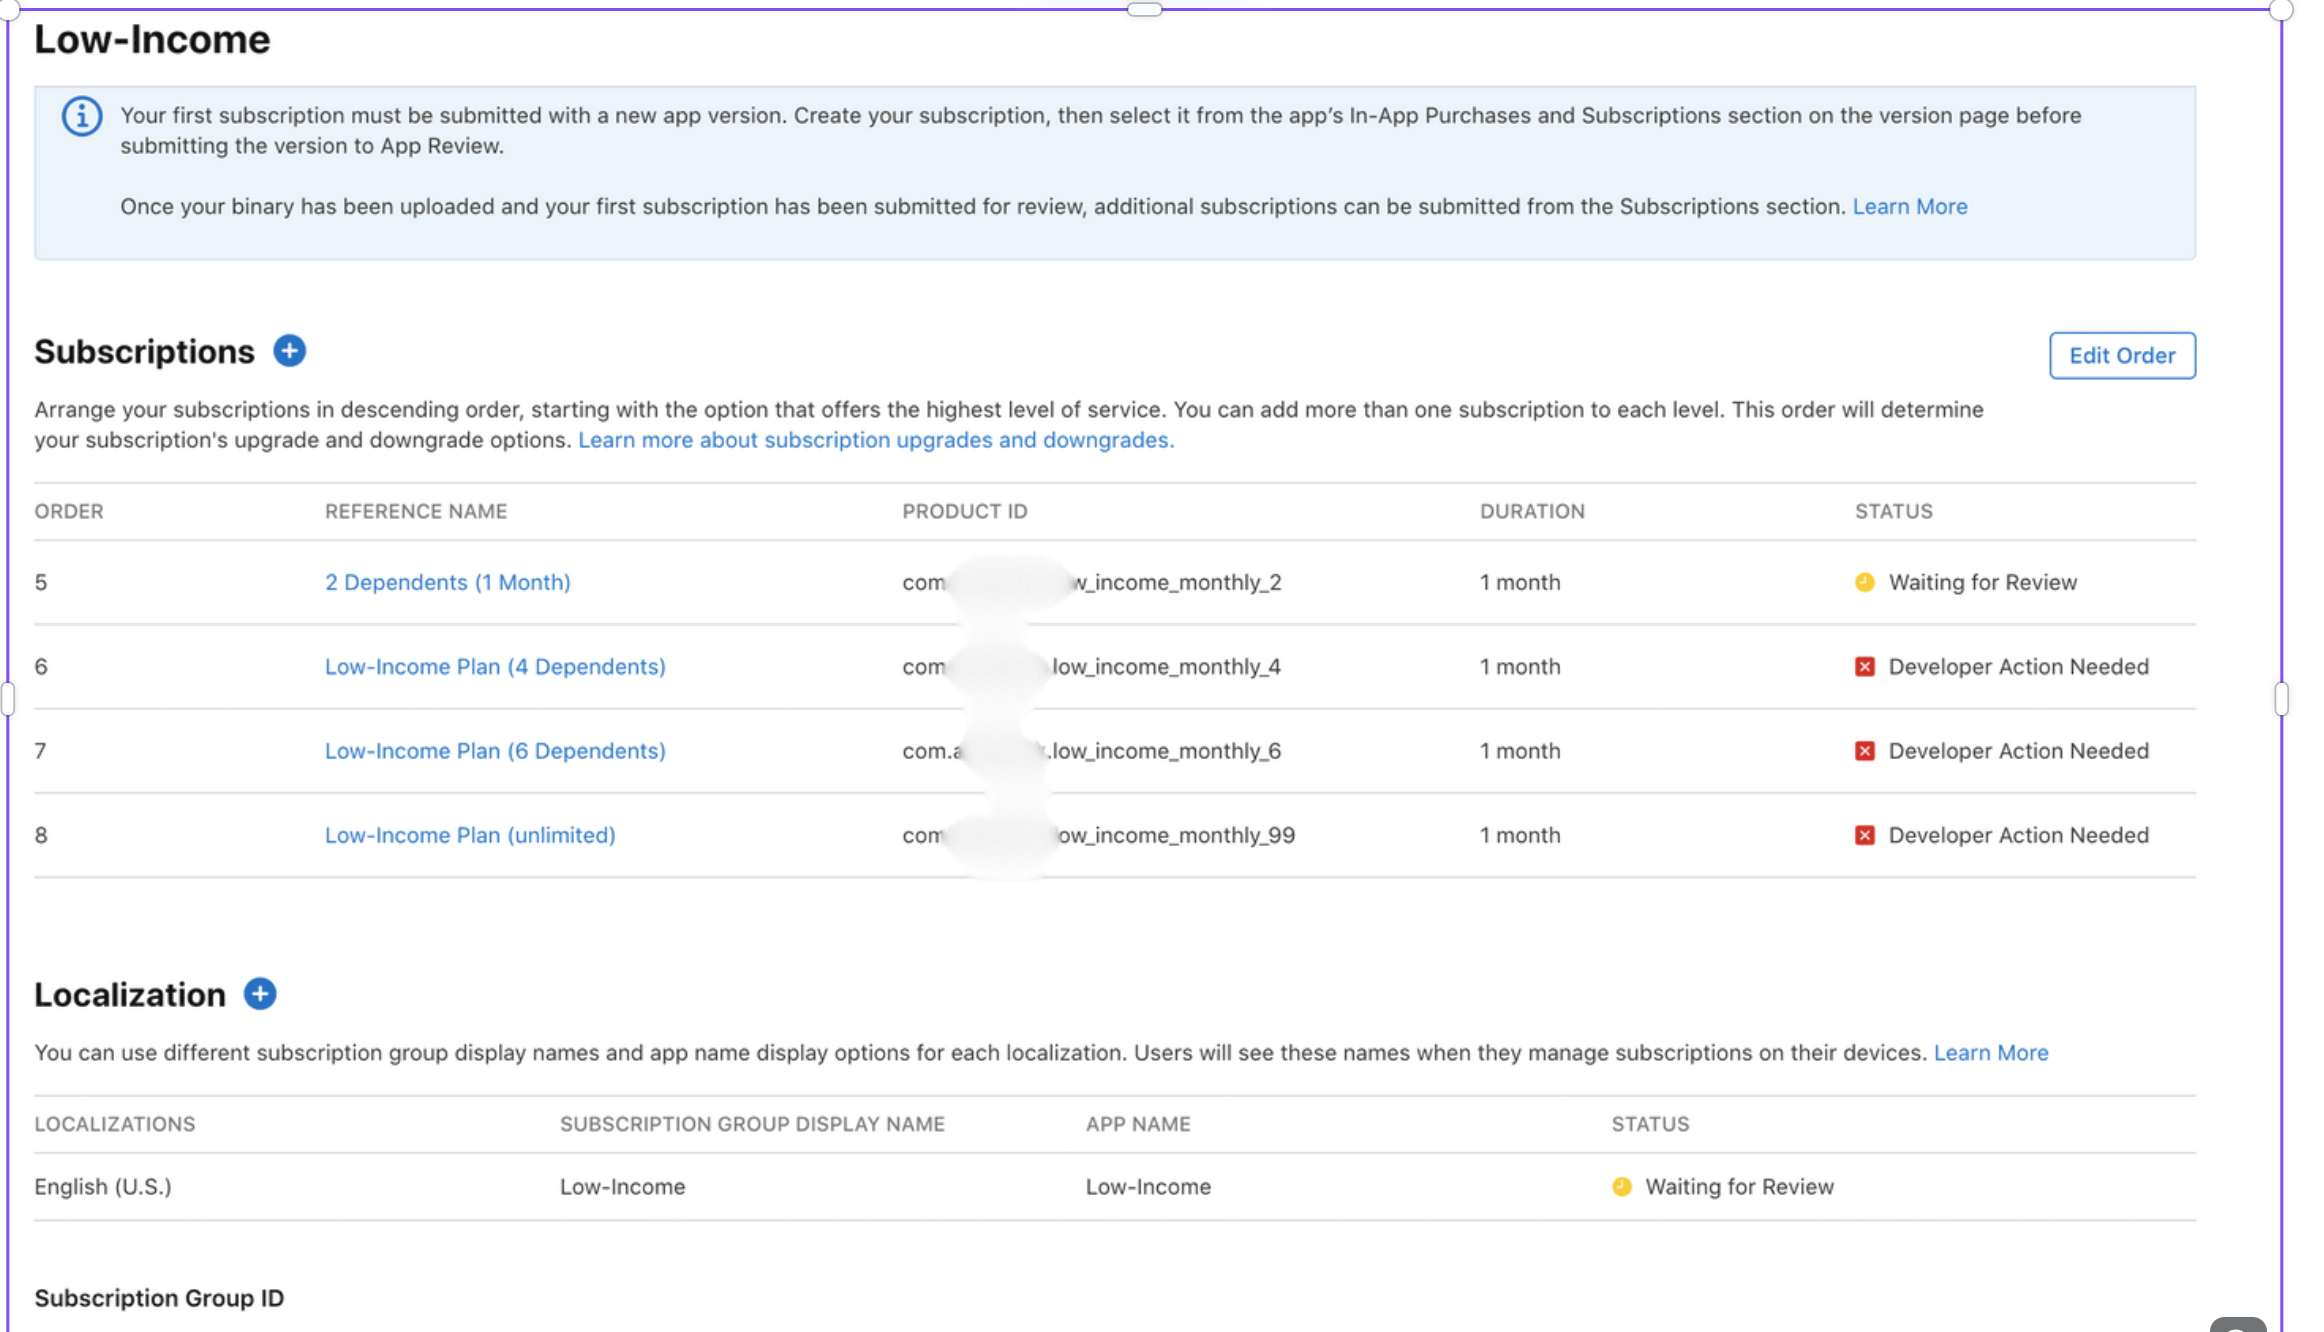Image resolution: width=2324 pixels, height=1332 pixels.
Task: Click the plus icon next to Subscriptions
Action: (290, 351)
